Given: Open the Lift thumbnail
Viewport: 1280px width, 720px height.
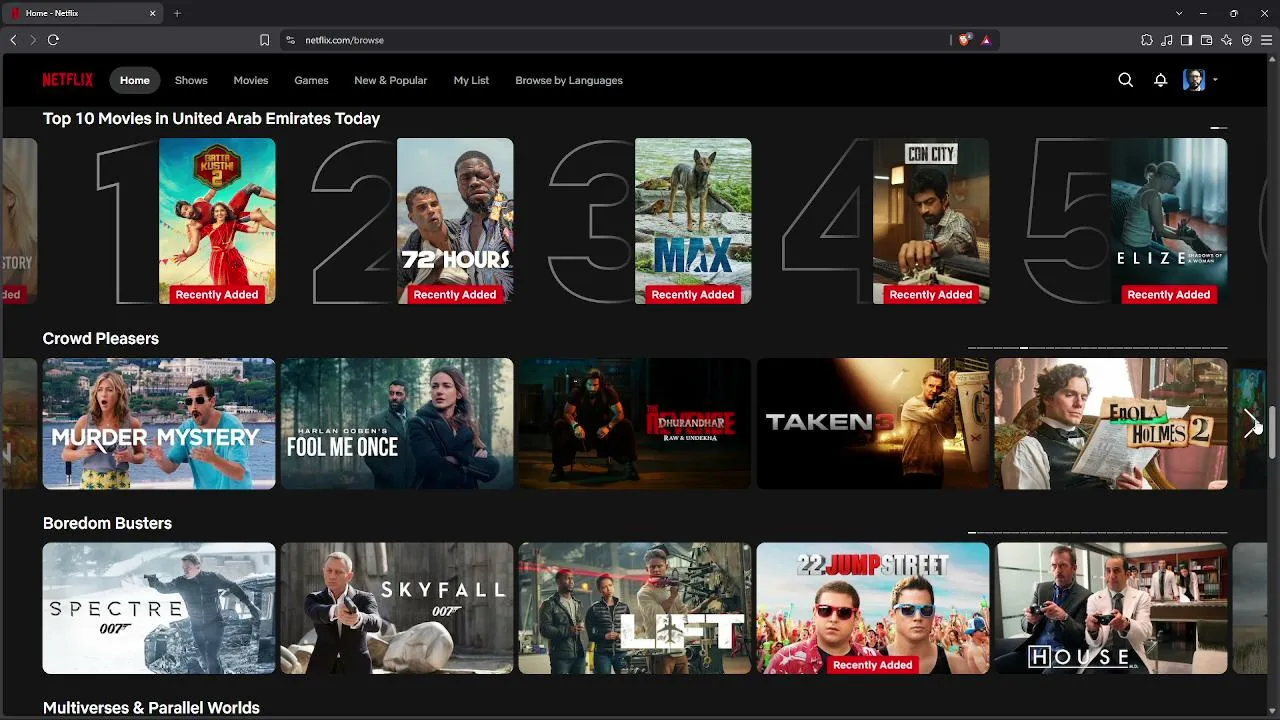Looking at the screenshot, I should point(635,608).
